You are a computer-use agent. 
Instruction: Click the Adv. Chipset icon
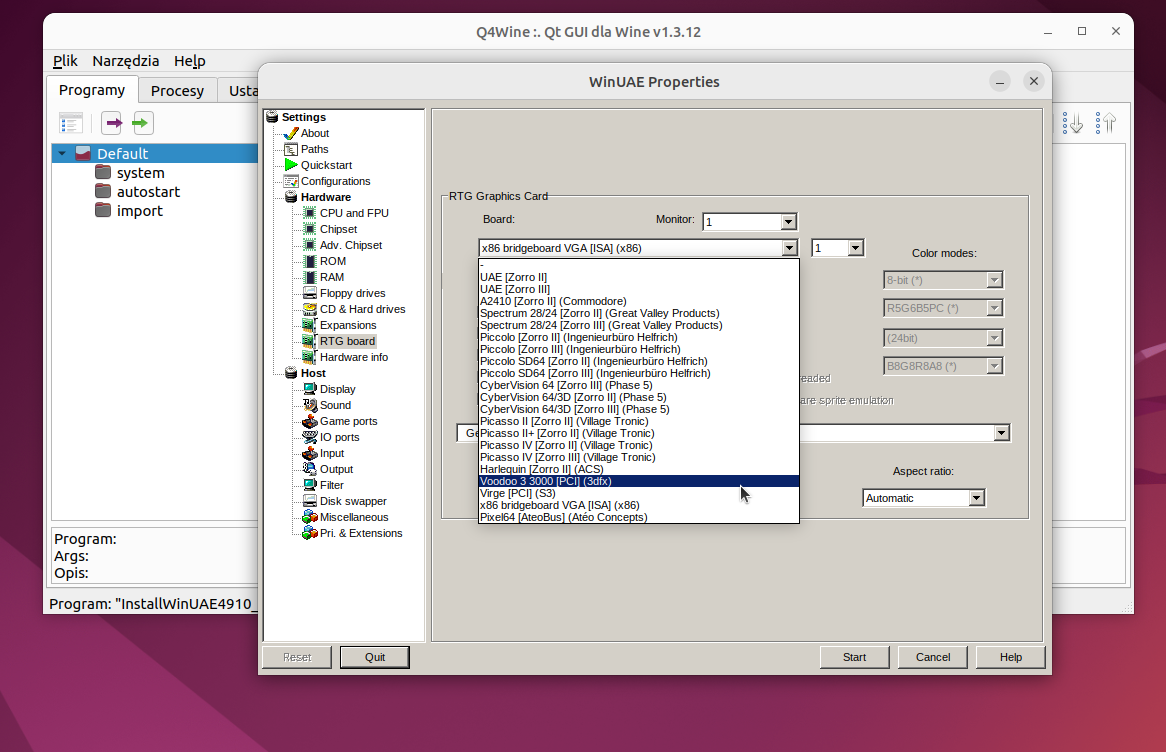pyautogui.click(x=310, y=245)
